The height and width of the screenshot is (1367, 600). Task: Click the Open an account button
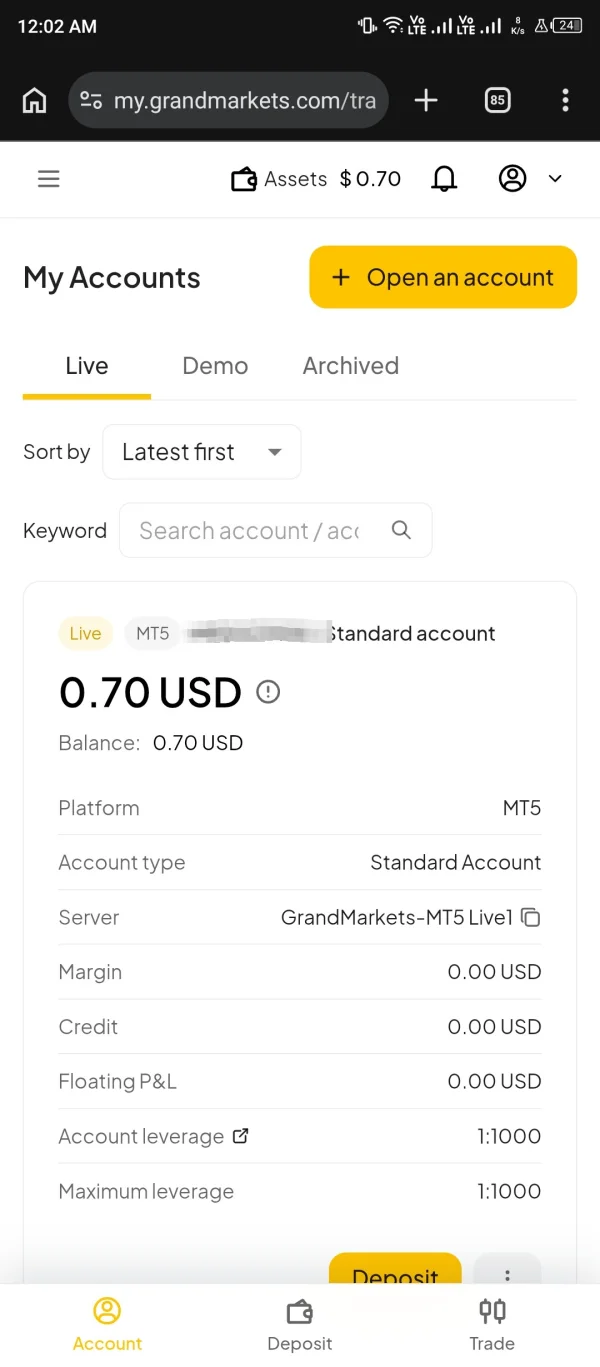[x=443, y=277]
